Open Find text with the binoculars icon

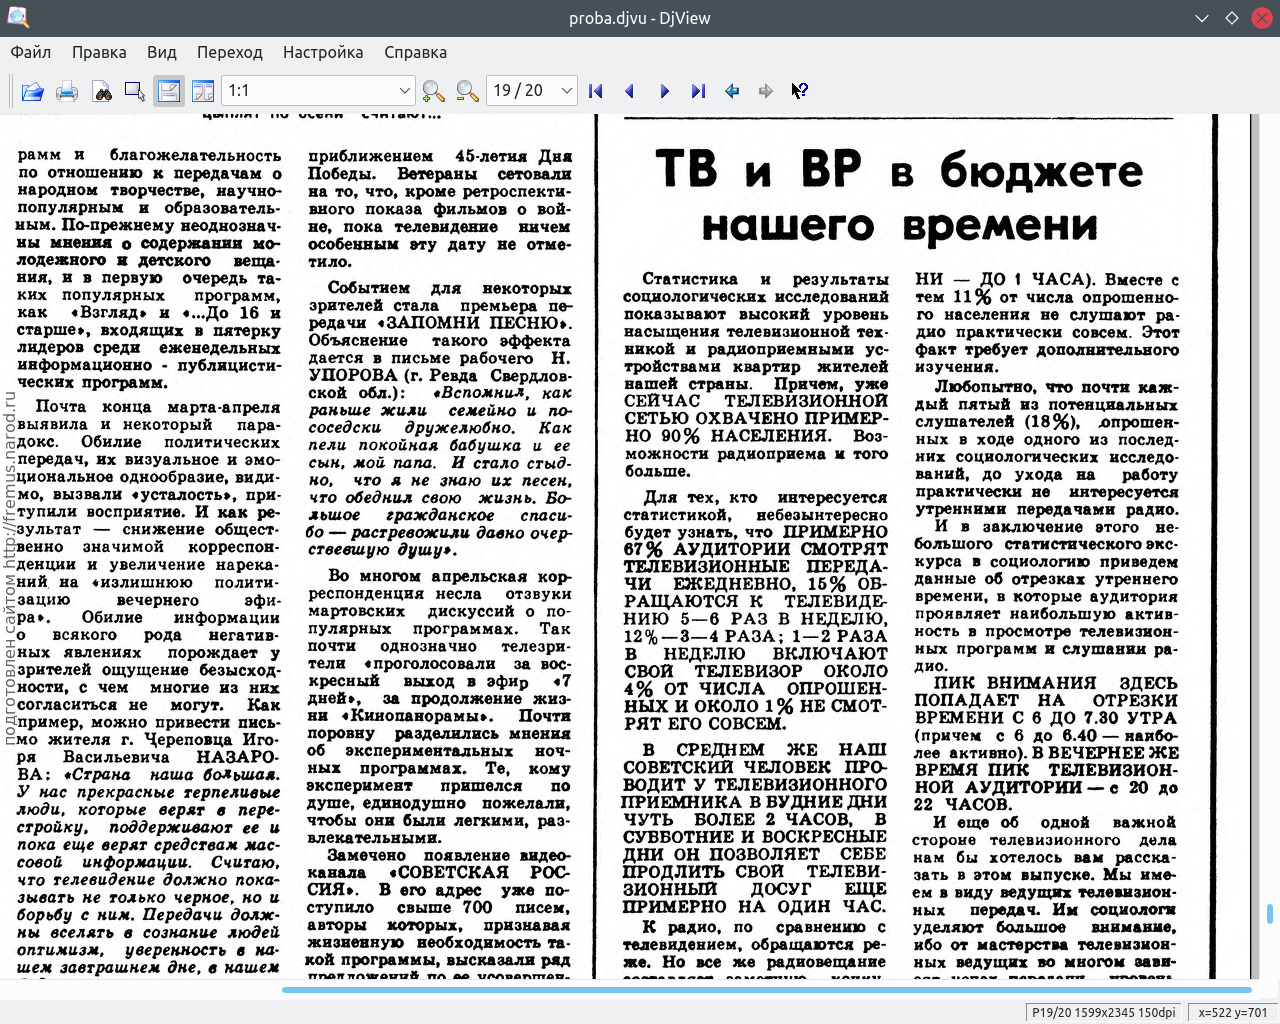101,91
